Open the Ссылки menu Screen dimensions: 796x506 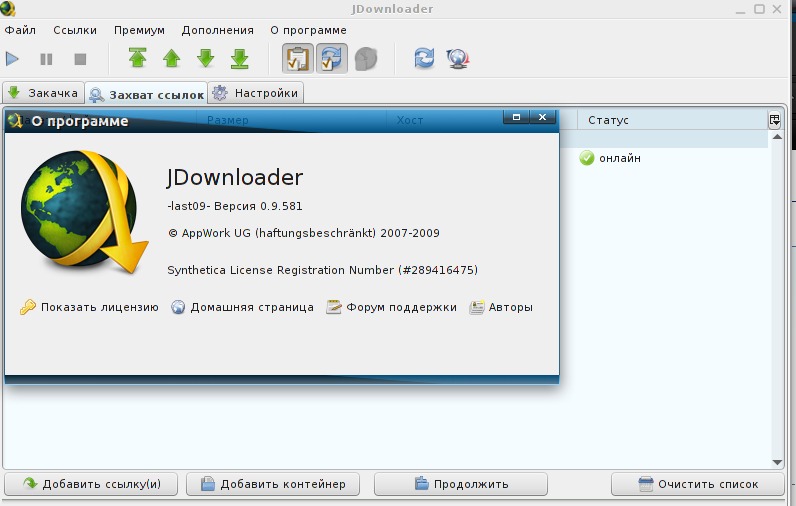pyautogui.click(x=75, y=30)
